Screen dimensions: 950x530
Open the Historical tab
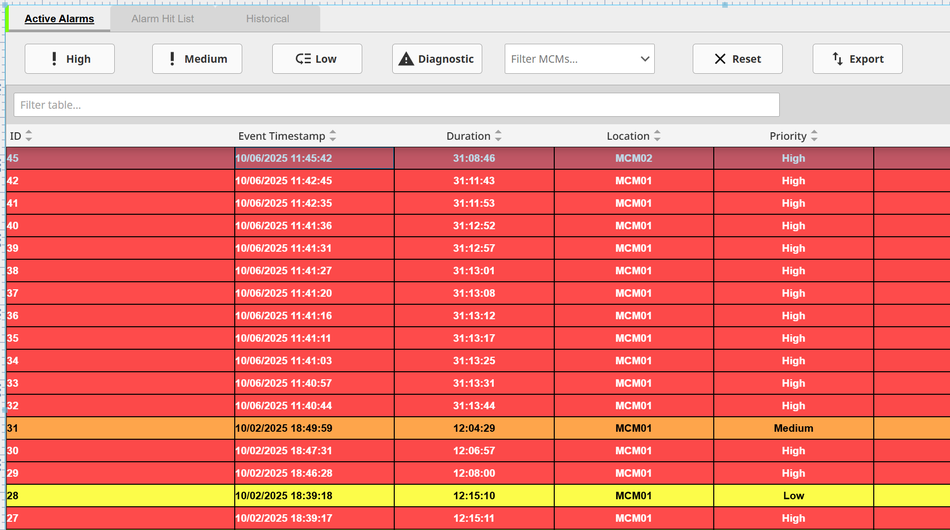(x=267, y=19)
